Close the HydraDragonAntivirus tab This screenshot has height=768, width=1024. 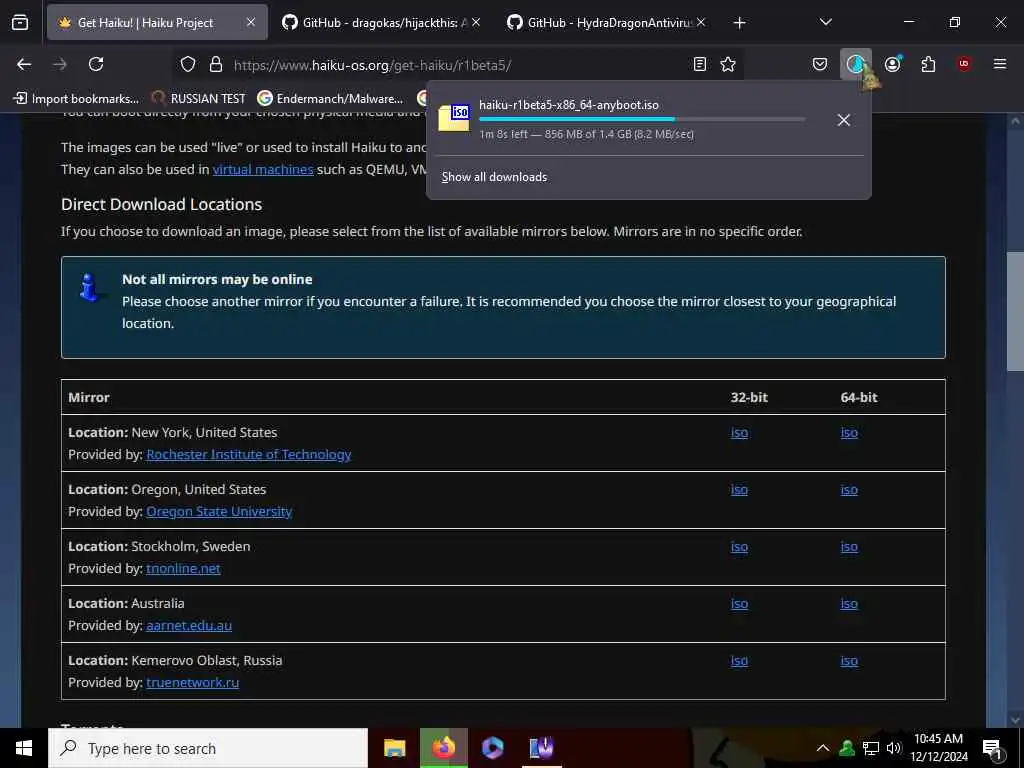click(701, 23)
